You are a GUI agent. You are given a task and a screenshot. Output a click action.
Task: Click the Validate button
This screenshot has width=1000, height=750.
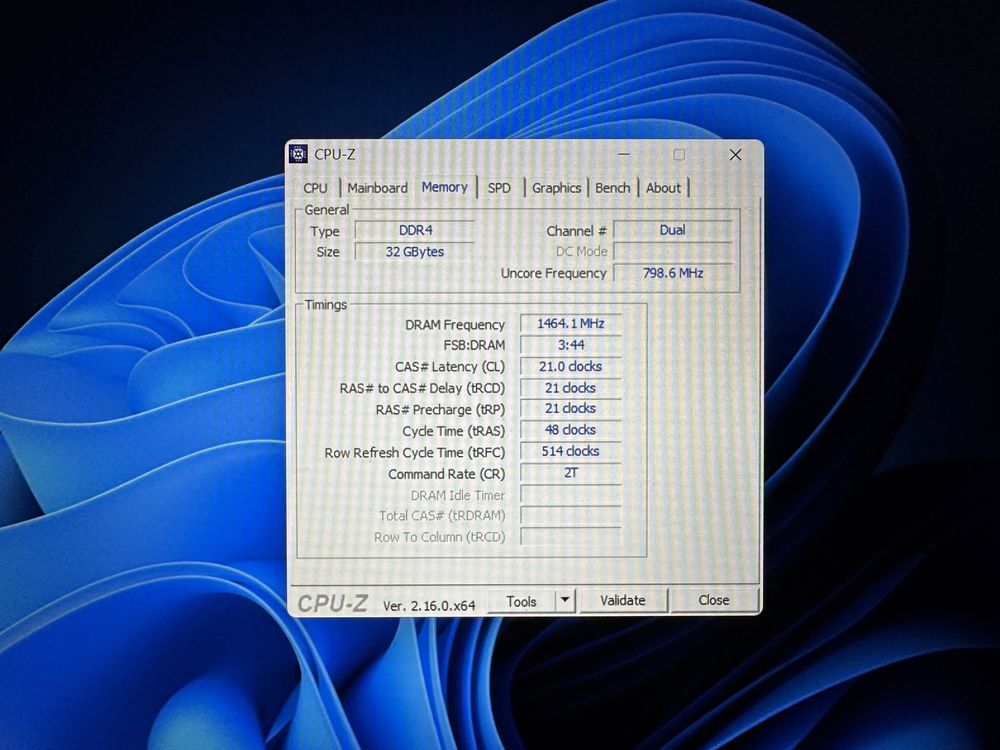point(622,601)
